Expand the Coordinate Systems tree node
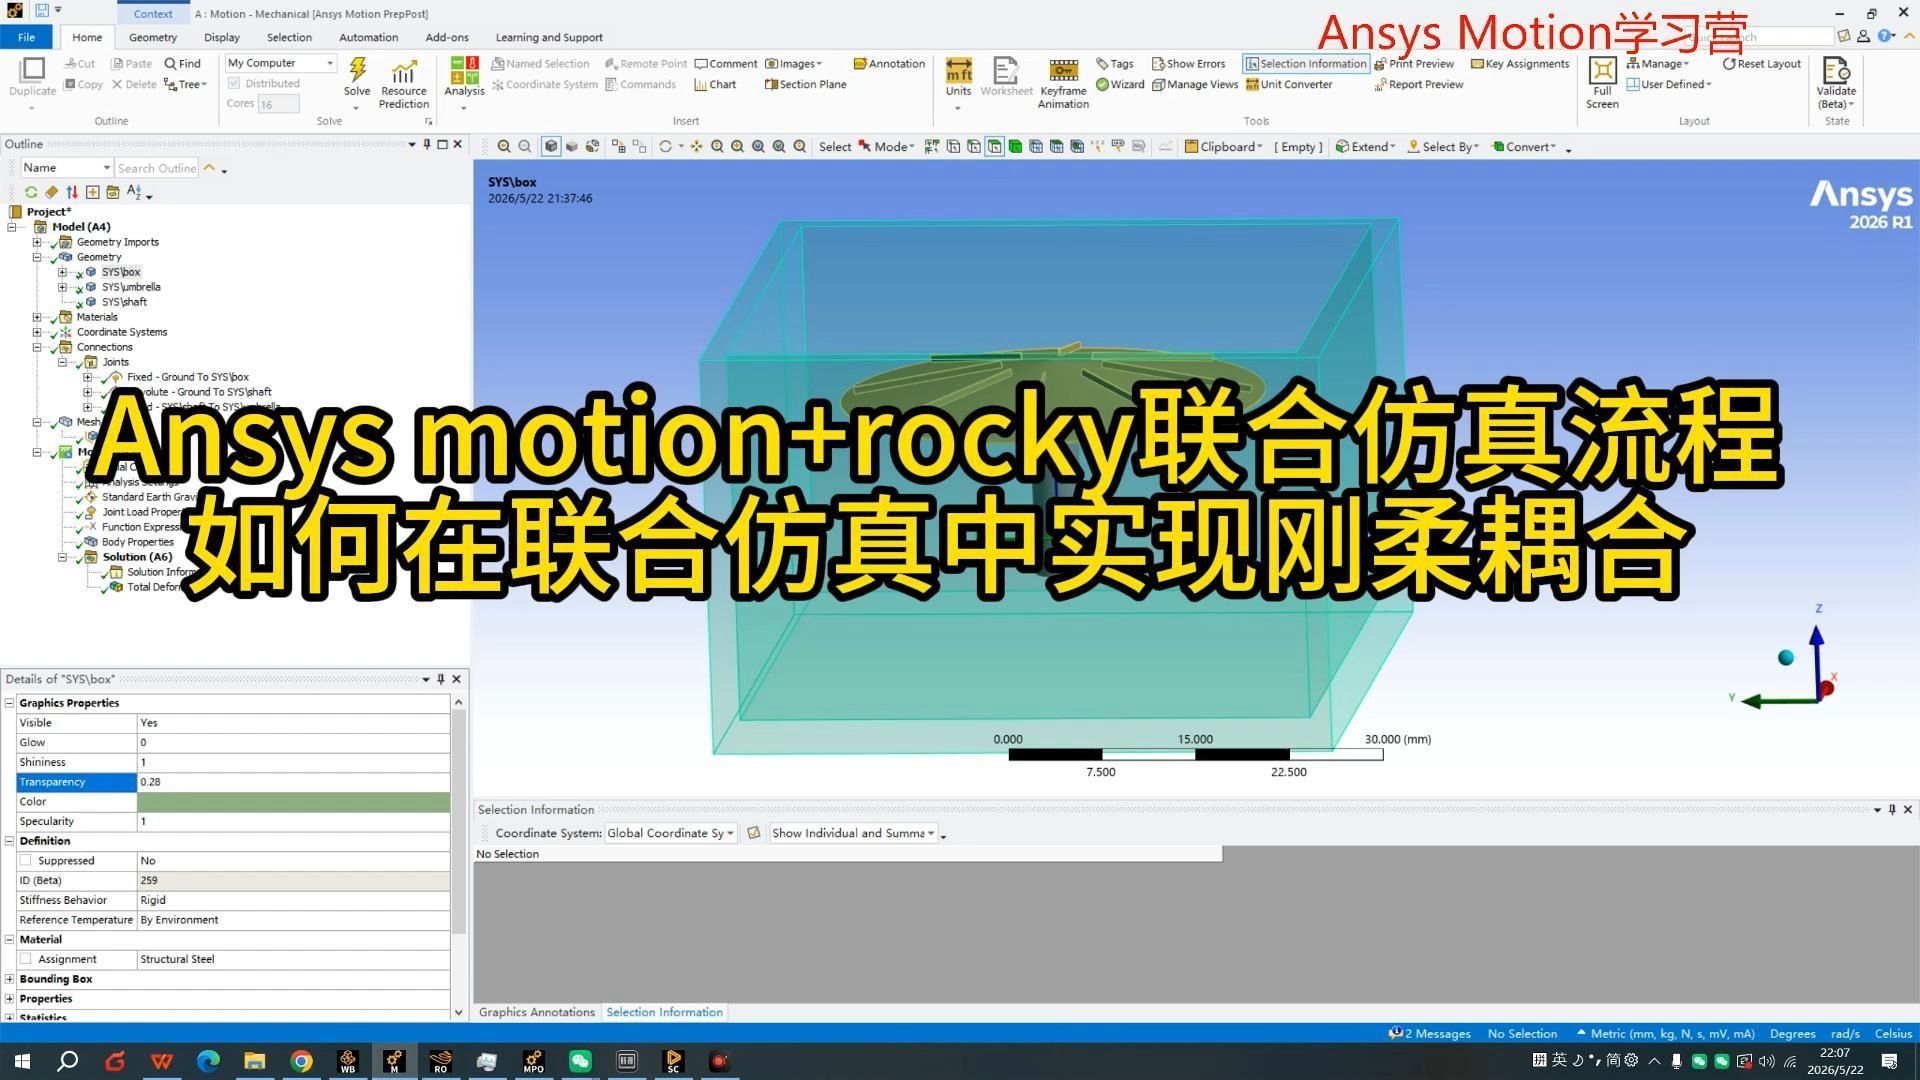Viewport: 1920px width, 1080px height. 37,332
